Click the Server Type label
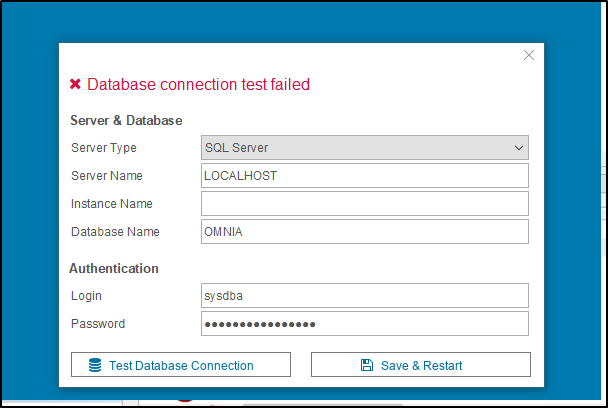 click(x=104, y=148)
